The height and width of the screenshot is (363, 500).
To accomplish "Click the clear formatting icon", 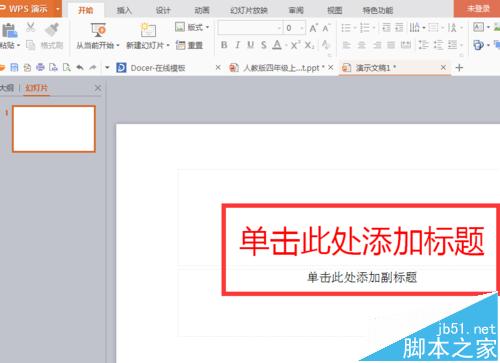I will [326, 45].
